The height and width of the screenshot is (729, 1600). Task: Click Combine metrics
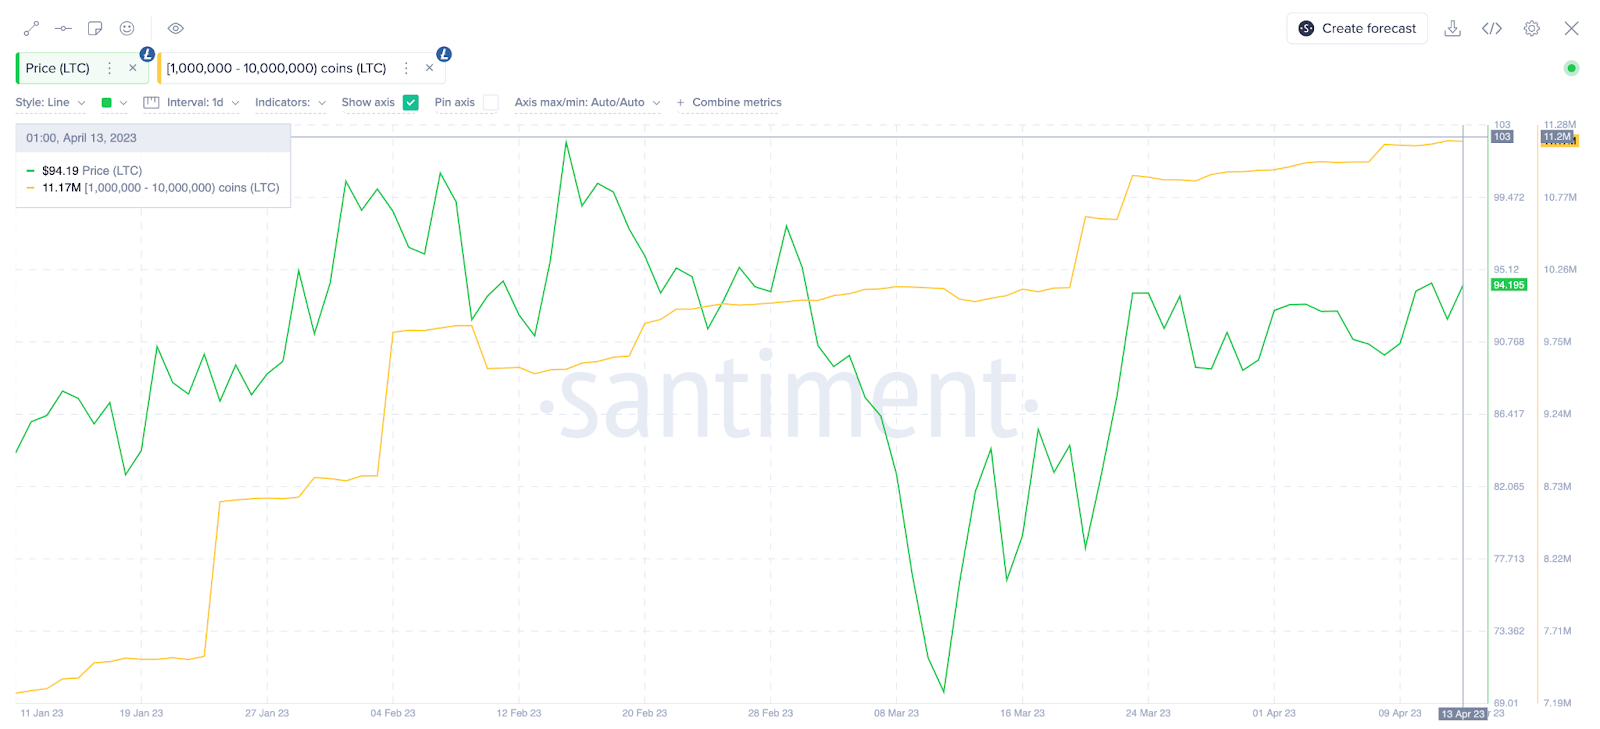click(x=737, y=103)
